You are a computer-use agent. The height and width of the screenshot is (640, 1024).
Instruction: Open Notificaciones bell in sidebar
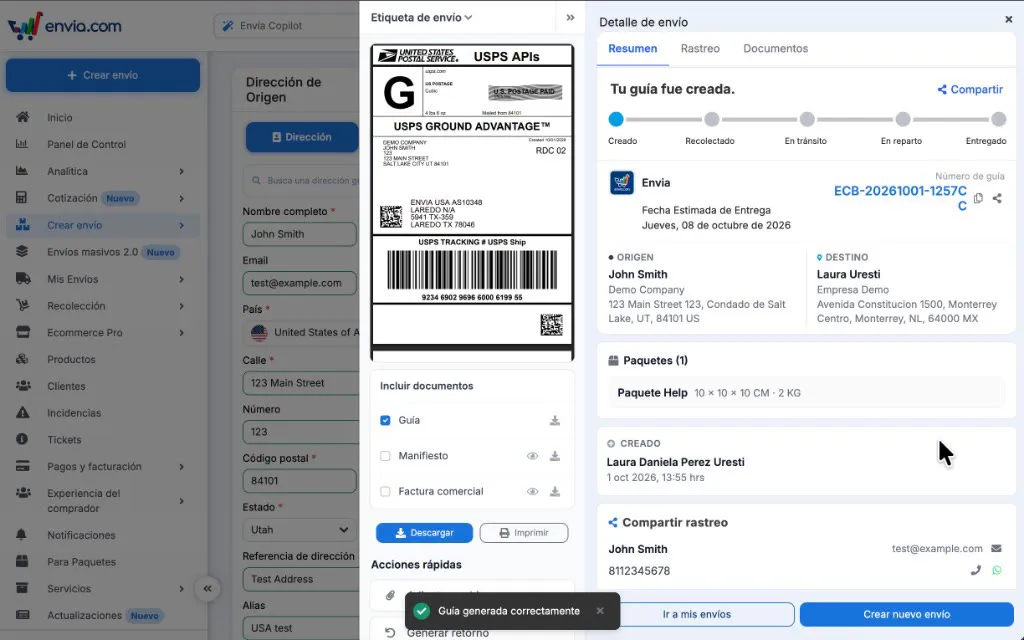pyautogui.click(x=22, y=535)
